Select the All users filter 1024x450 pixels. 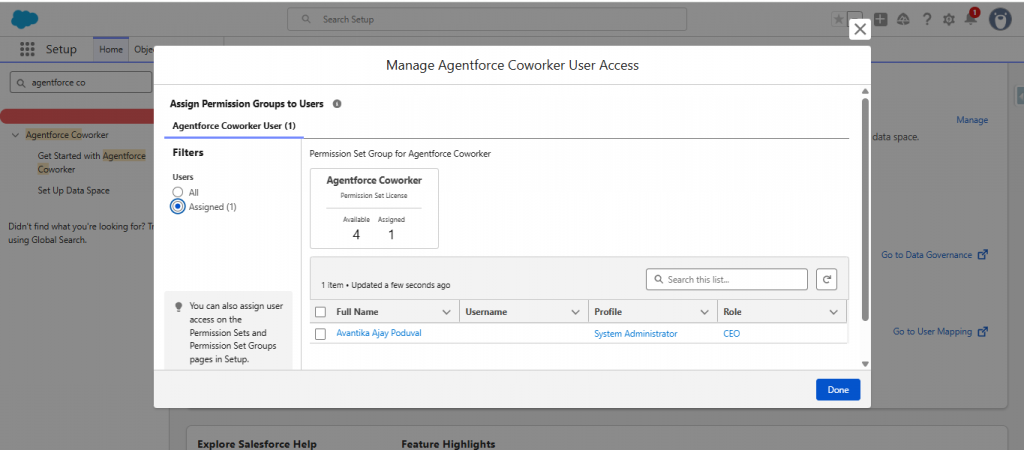[177, 192]
